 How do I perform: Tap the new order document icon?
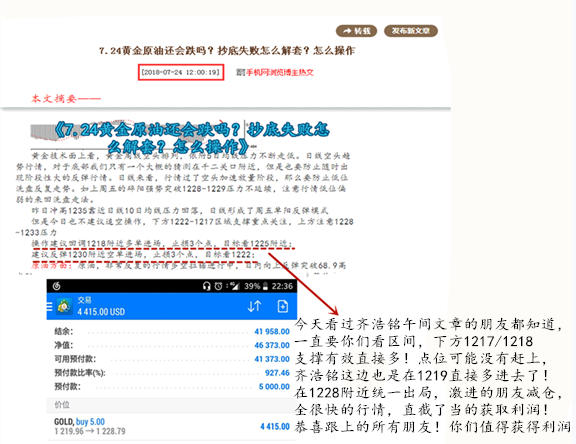[282, 306]
